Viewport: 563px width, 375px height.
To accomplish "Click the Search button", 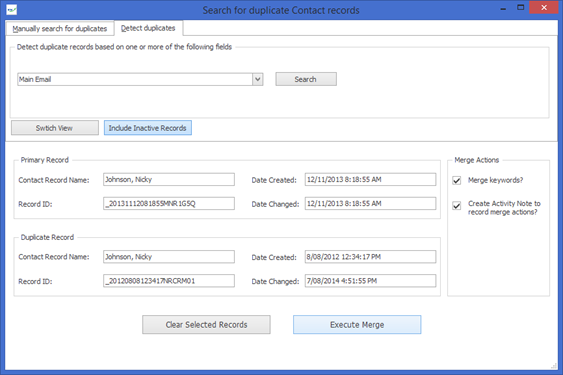I will [x=306, y=79].
